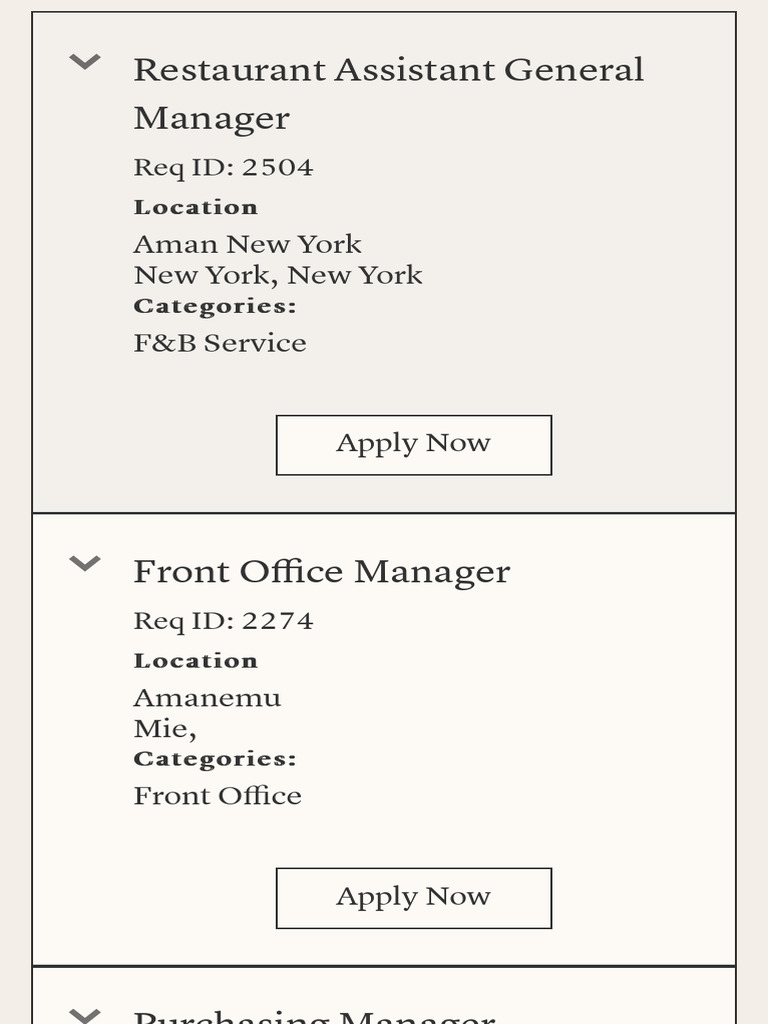Click the Amanemu location text
This screenshot has width=768, height=1024.
tap(207, 698)
